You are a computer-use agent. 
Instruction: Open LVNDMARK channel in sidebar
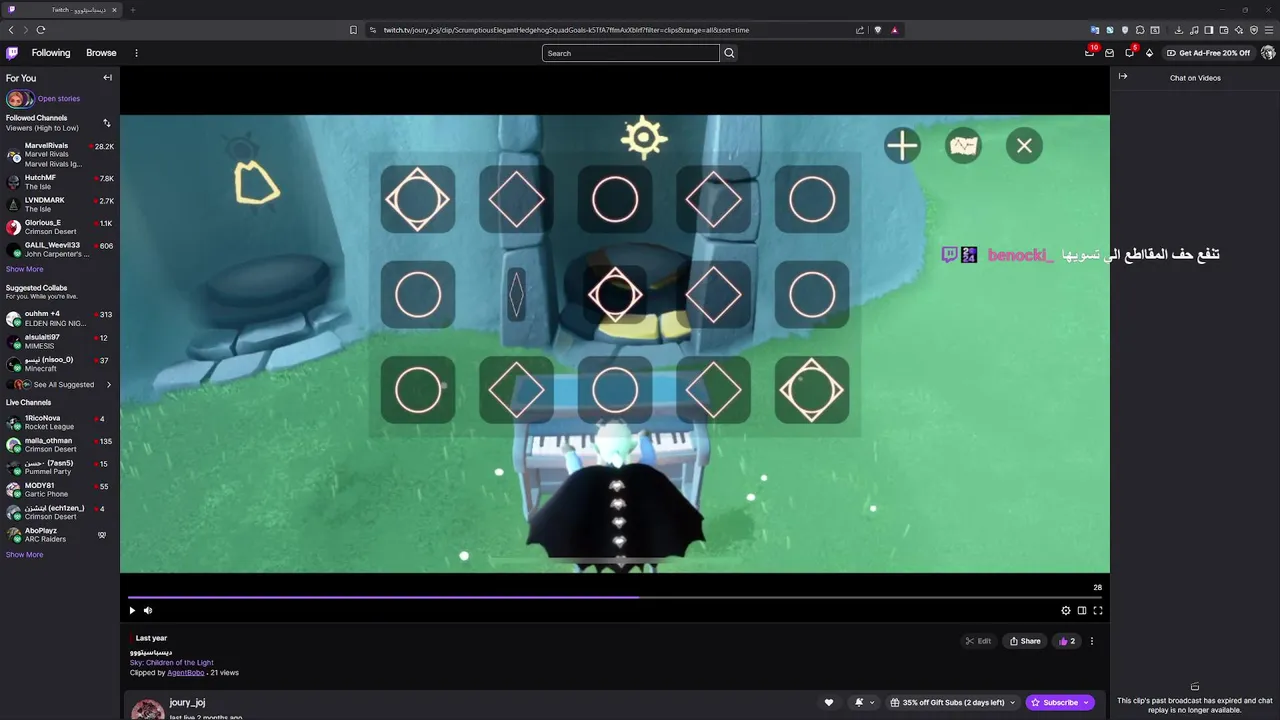coord(60,204)
